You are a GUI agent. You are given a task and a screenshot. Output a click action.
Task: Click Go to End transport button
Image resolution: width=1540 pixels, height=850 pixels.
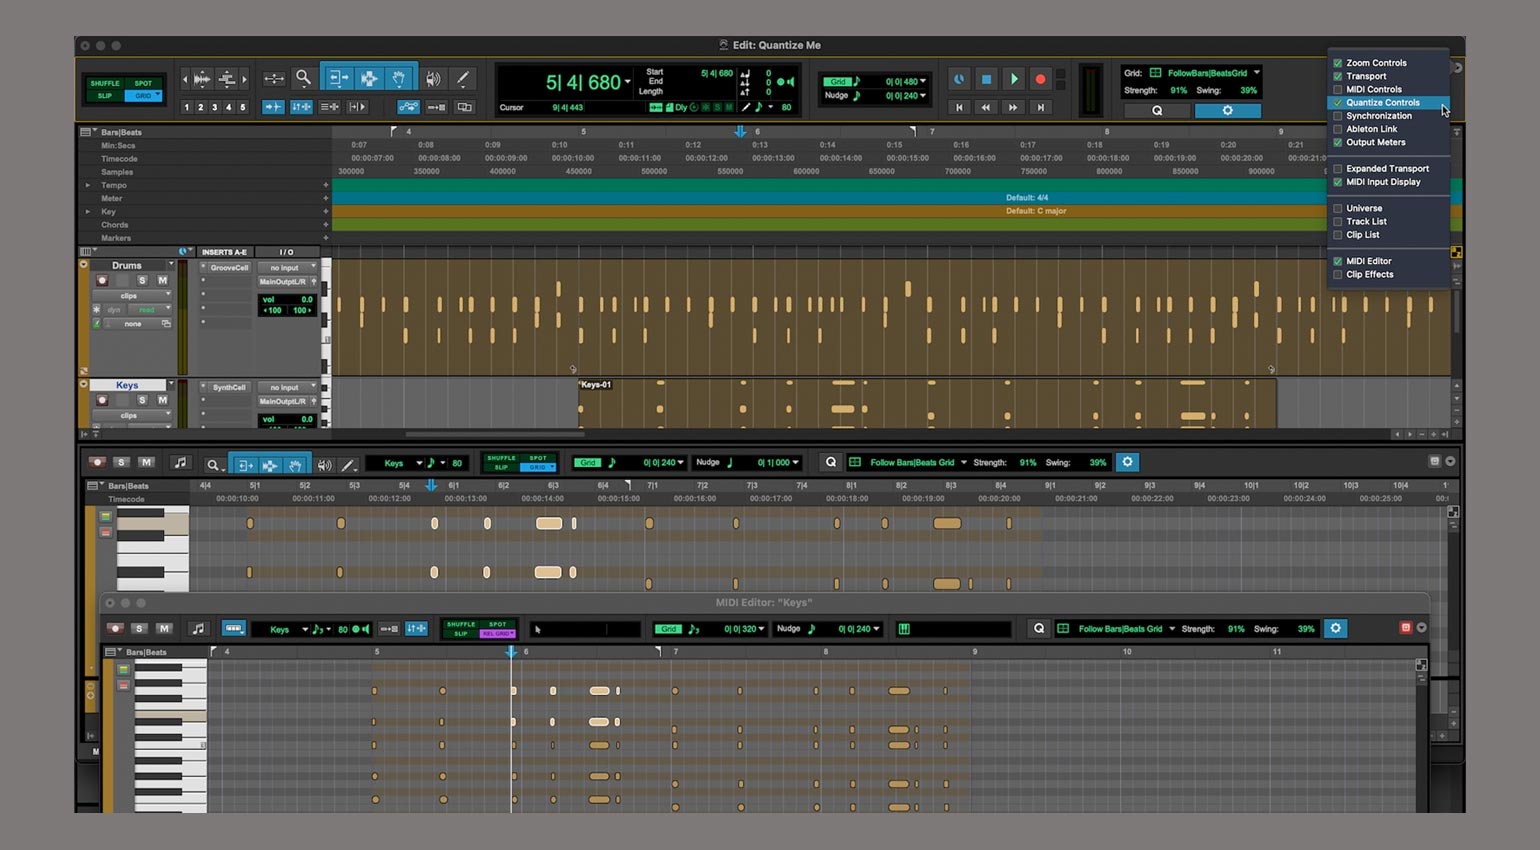point(1040,107)
